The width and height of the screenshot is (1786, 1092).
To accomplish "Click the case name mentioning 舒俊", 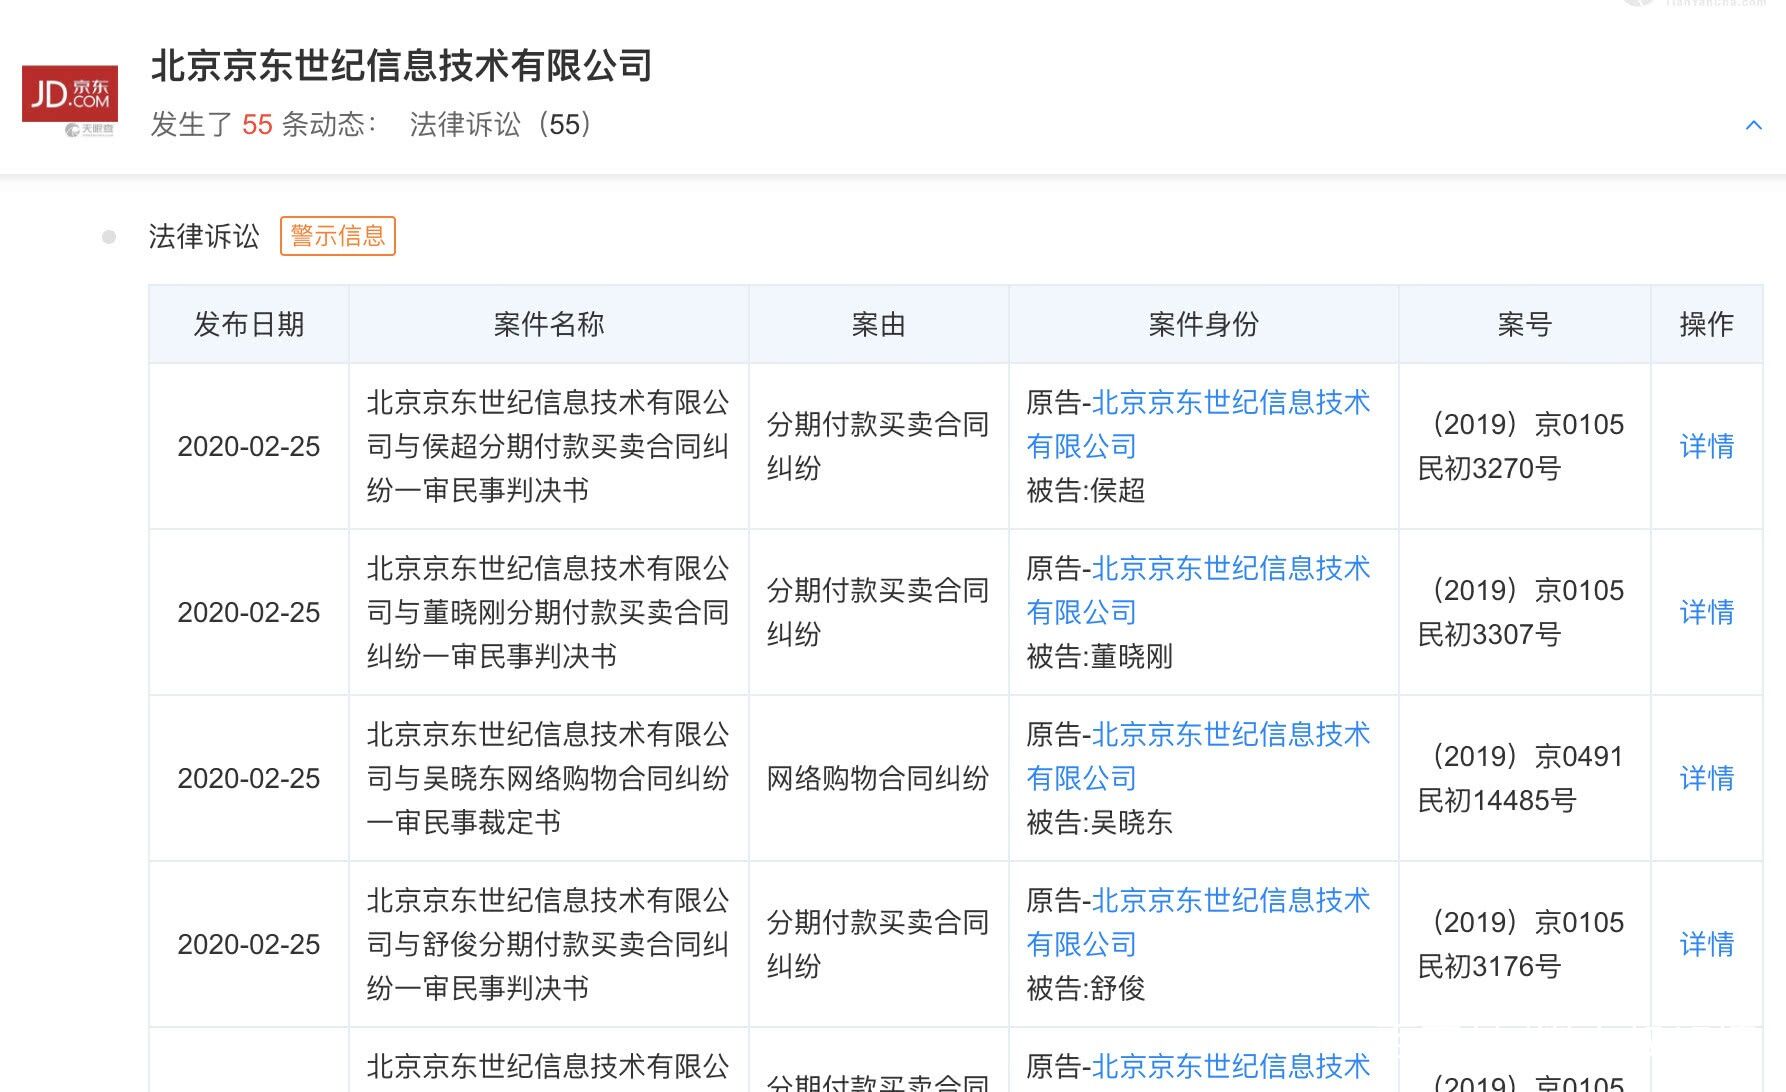I will [548, 944].
